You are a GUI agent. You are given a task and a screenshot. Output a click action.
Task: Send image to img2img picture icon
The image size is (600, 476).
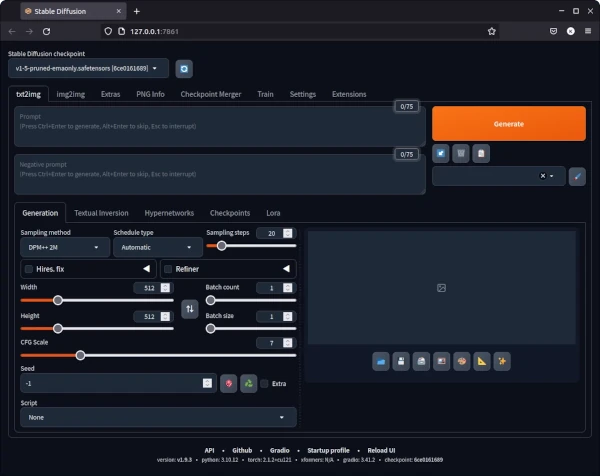point(442,361)
